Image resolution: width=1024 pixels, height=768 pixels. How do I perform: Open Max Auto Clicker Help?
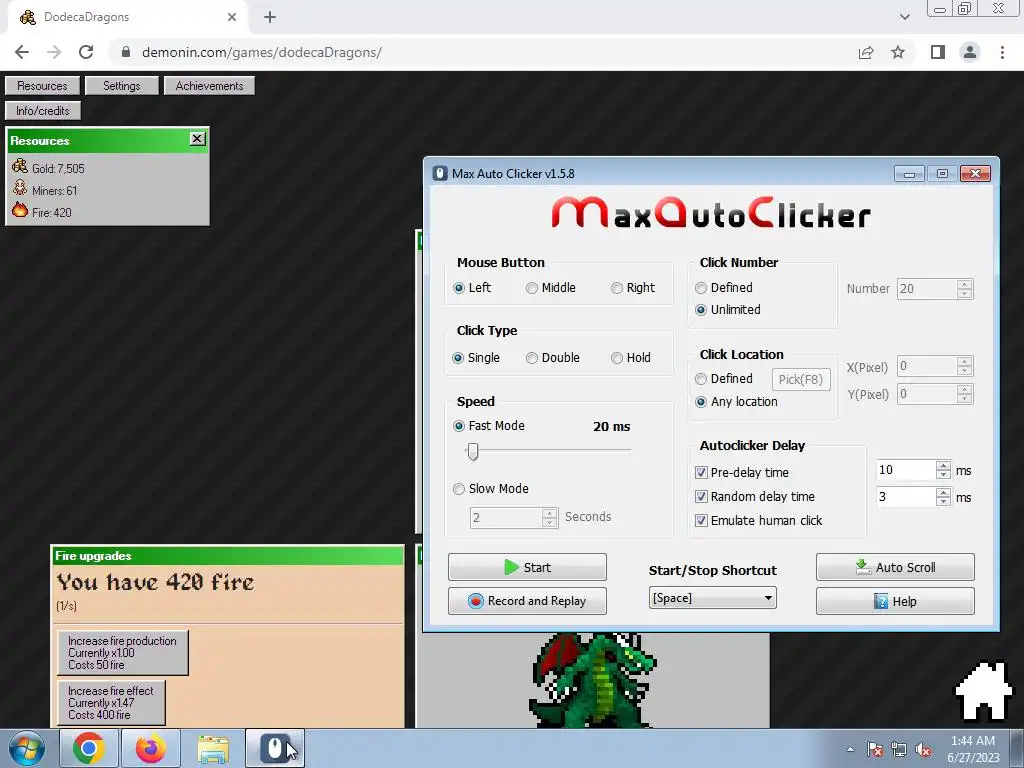click(895, 601)
